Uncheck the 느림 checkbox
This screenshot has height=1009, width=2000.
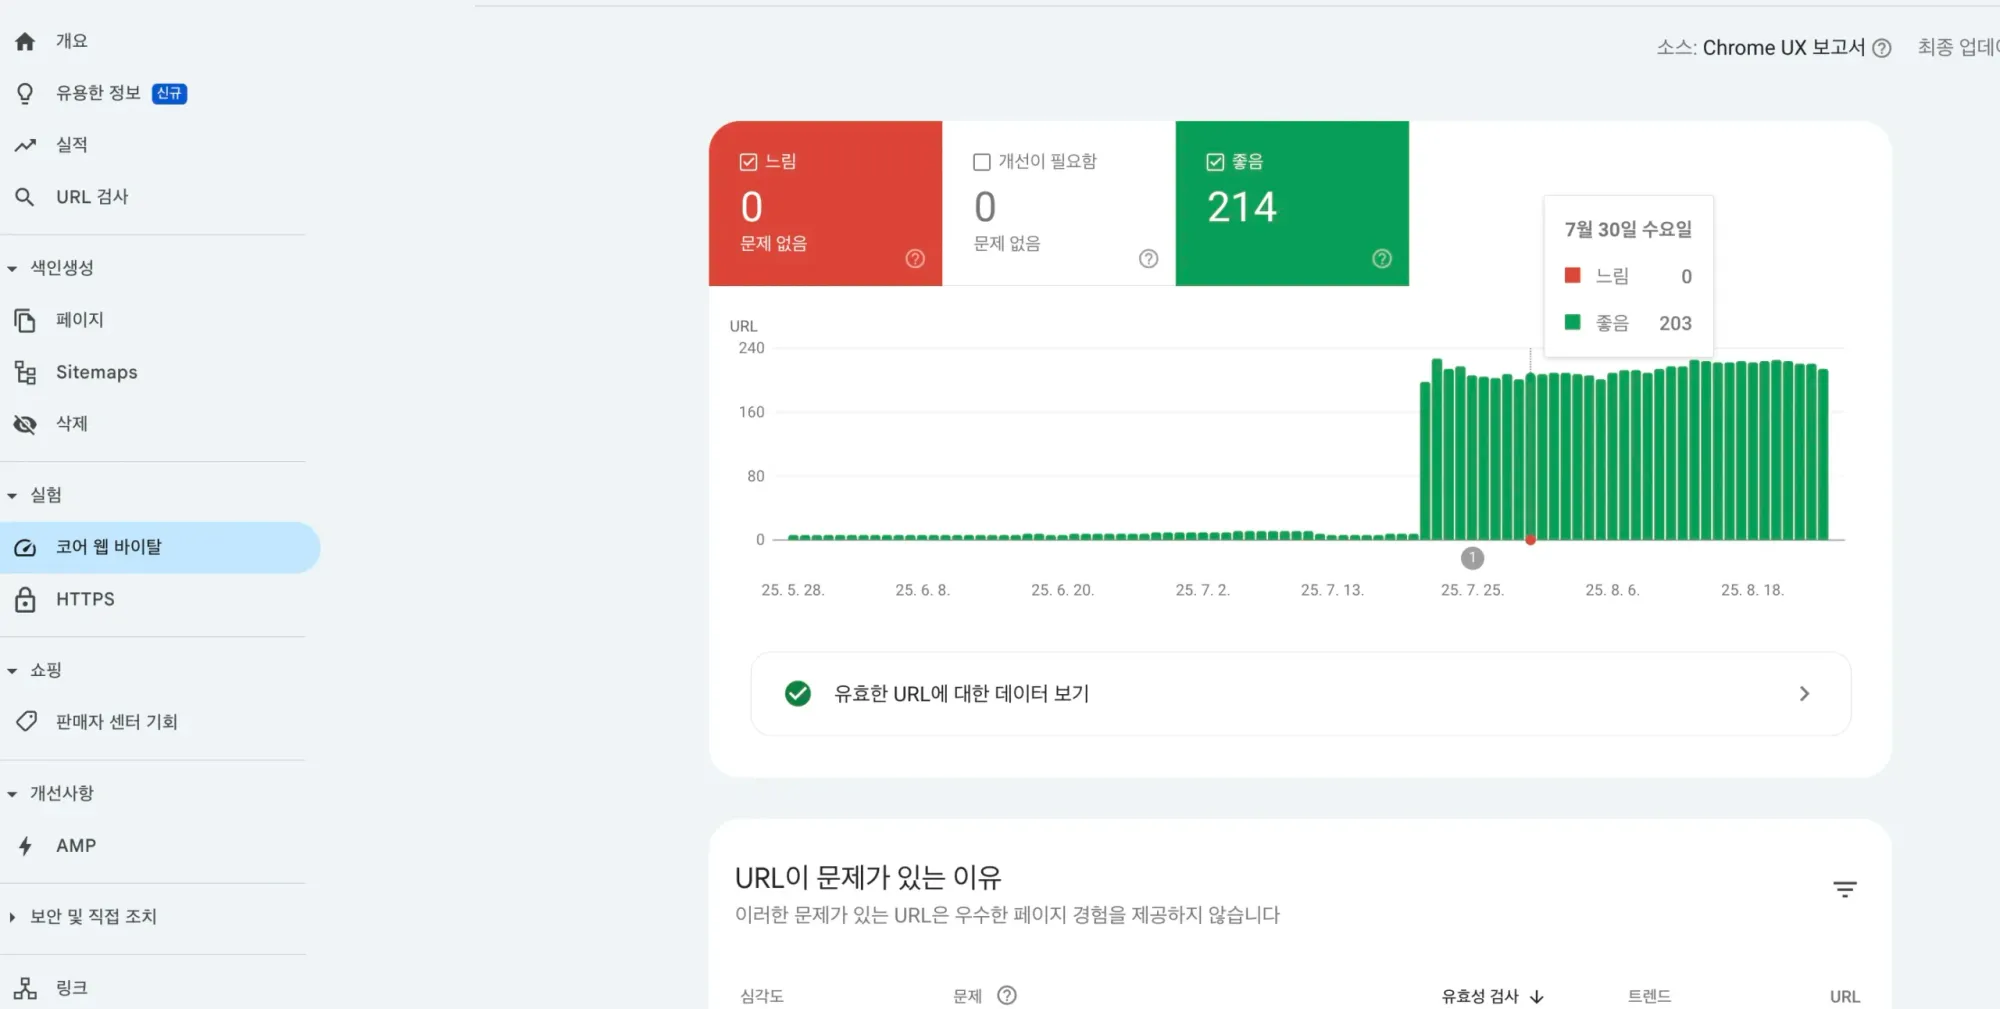click(x=747, y=160)
